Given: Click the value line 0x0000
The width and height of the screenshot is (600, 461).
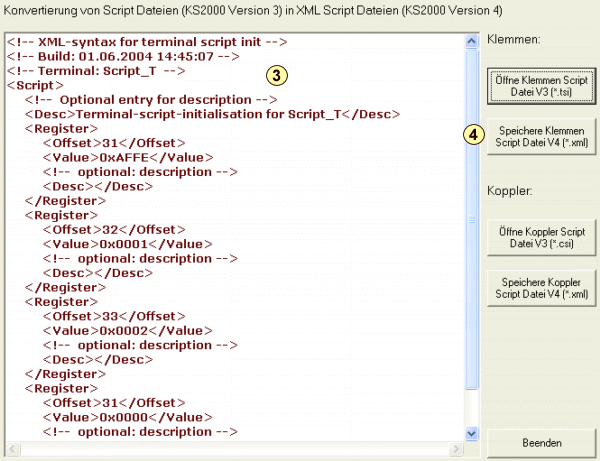Looking at the screenshot, I should 128,417.
